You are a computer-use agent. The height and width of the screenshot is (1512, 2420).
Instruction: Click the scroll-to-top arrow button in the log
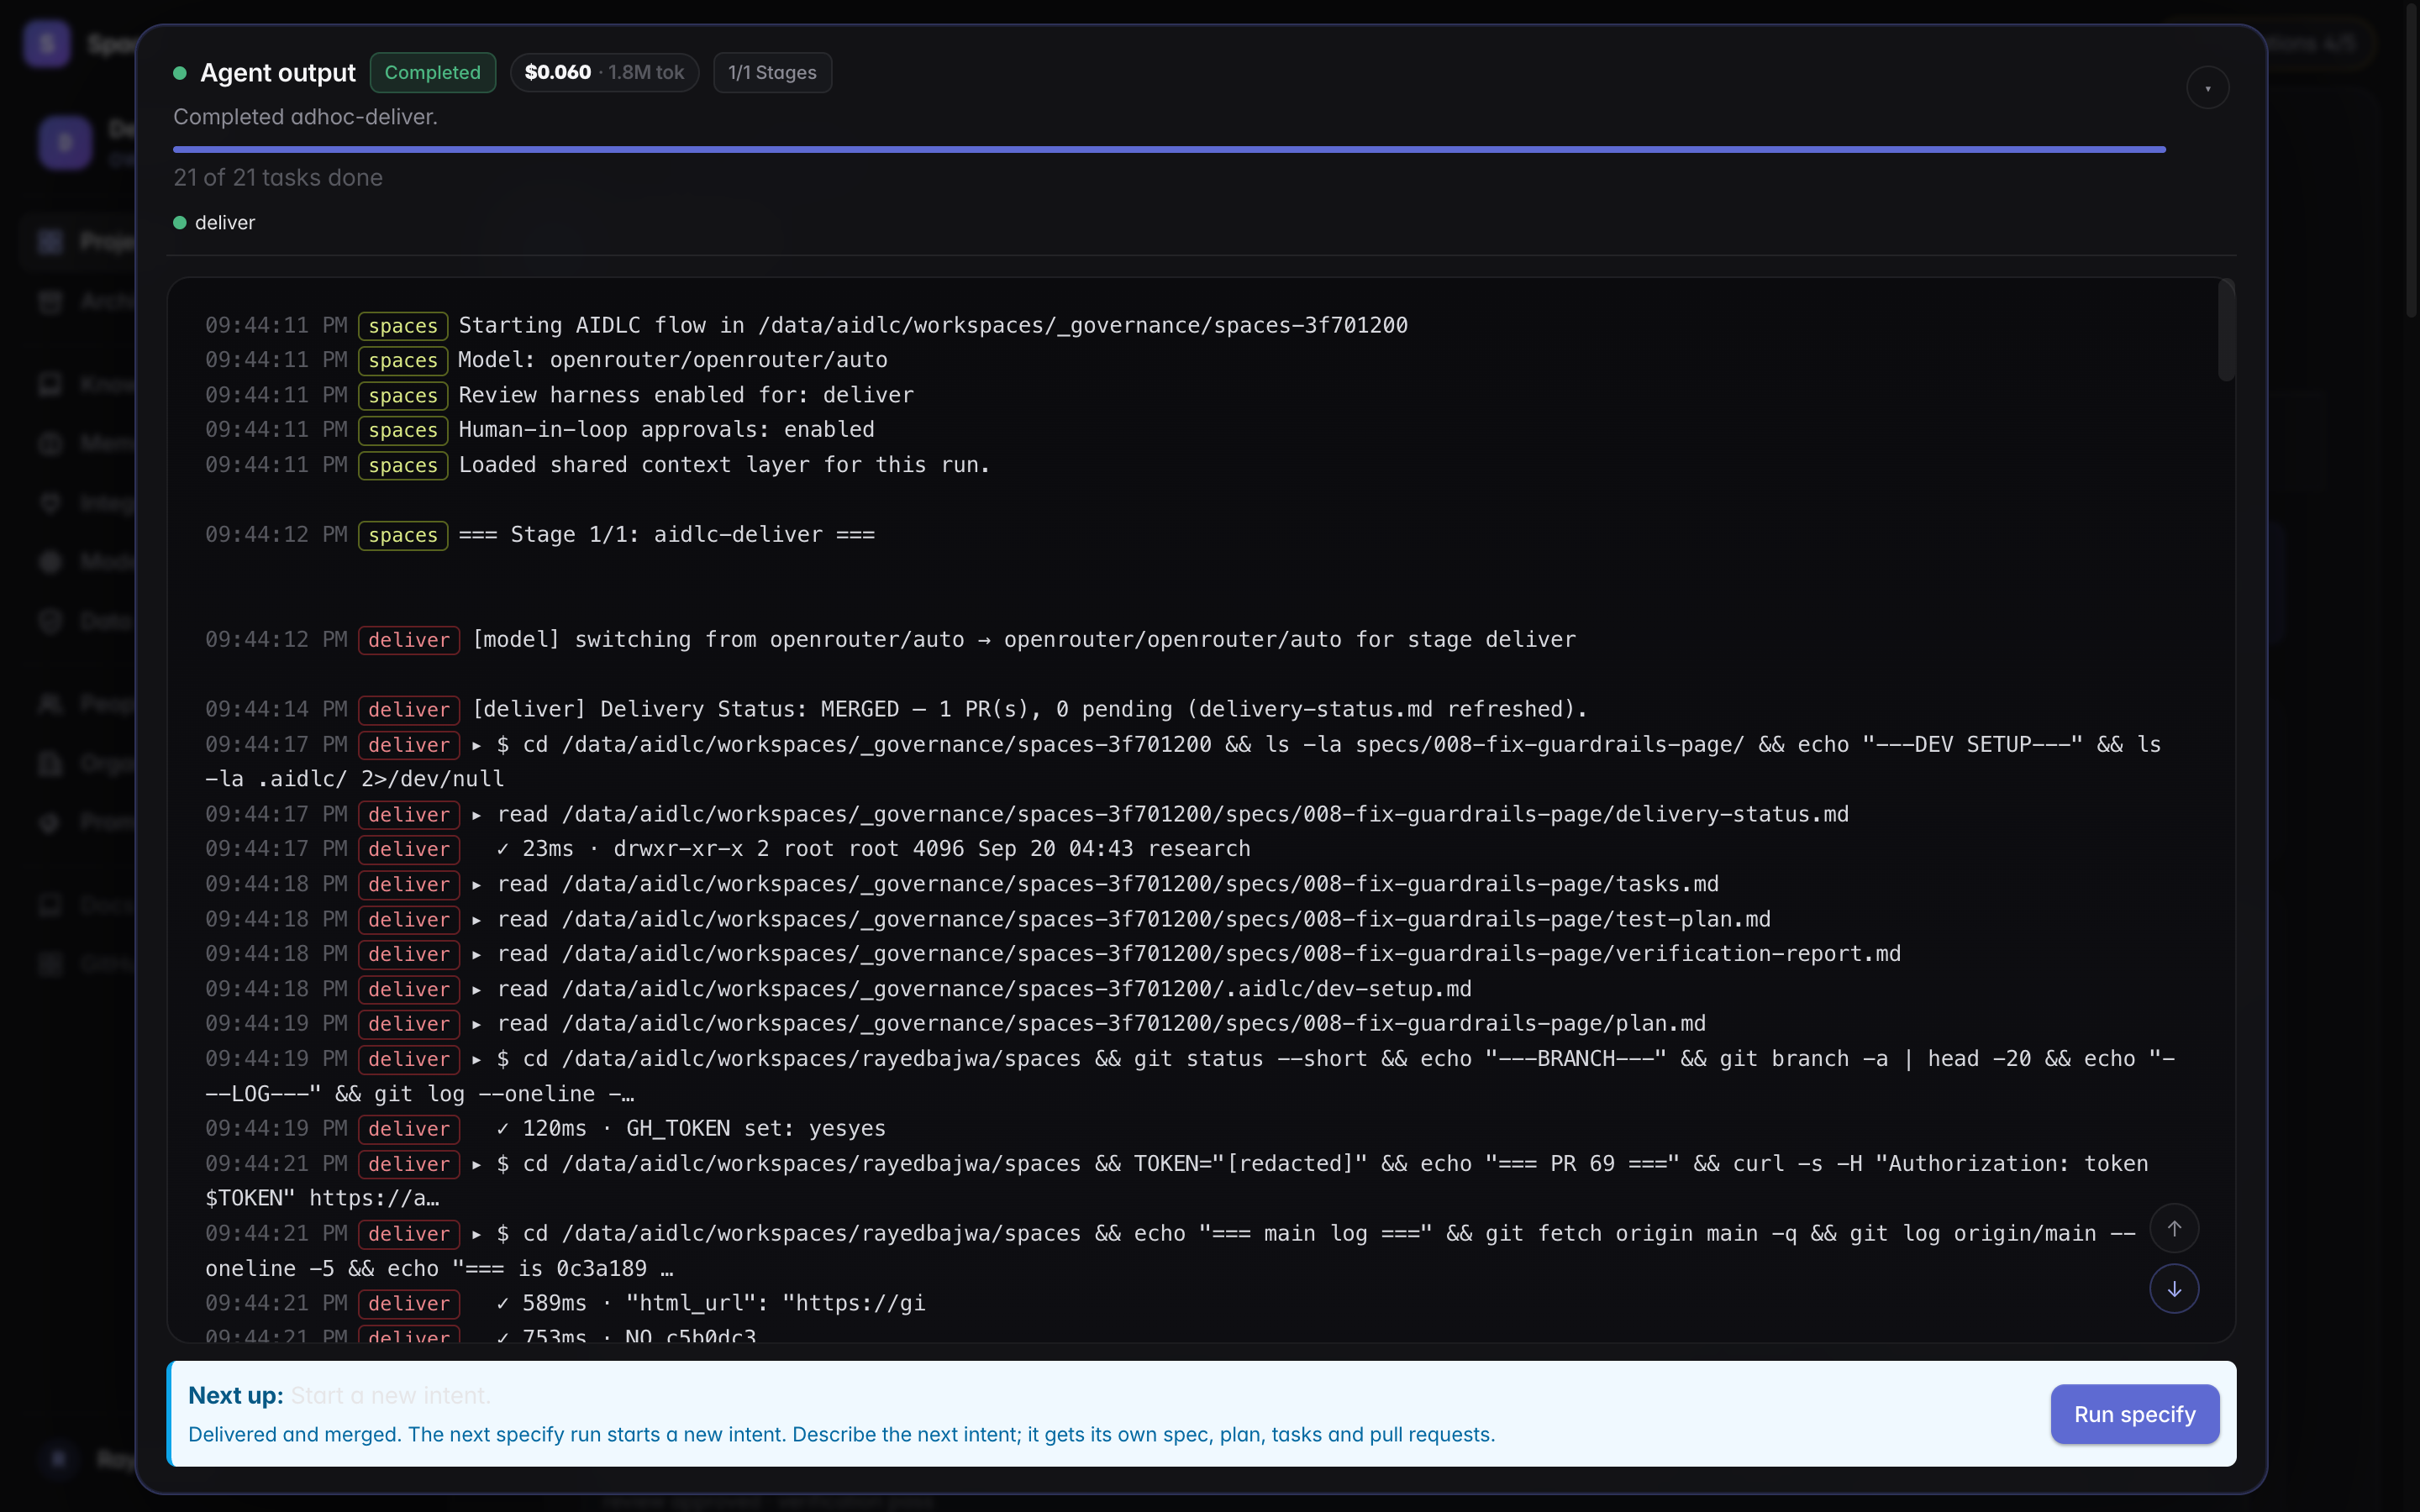[x=2174, y=1229]
